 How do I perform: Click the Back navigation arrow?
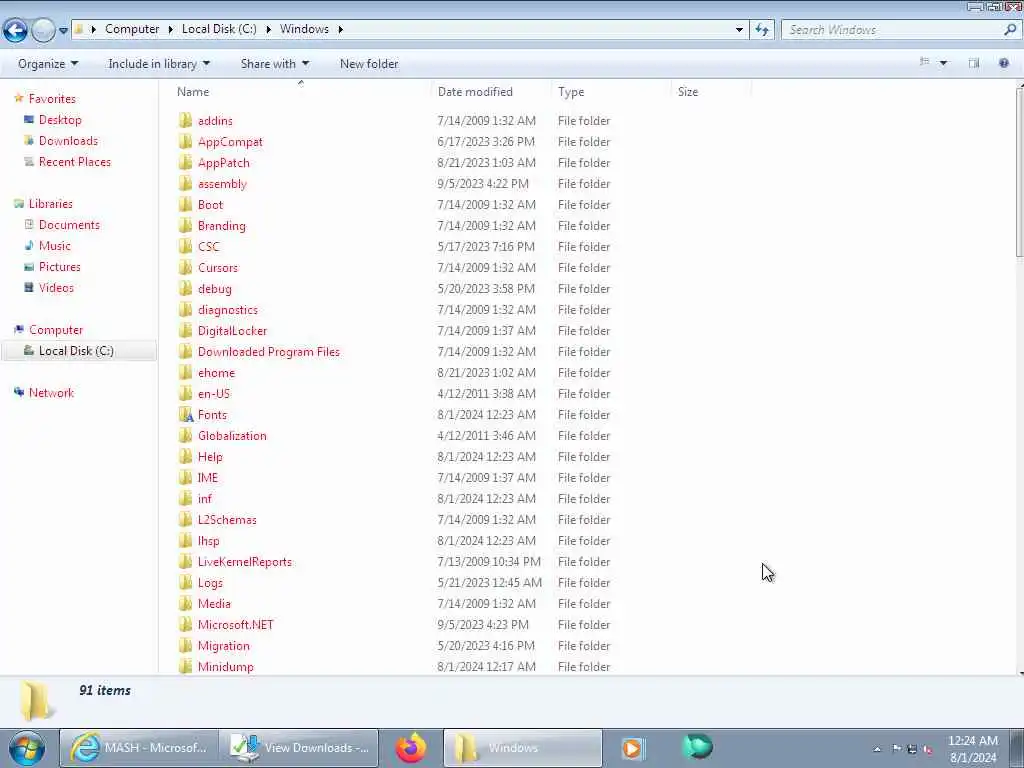point(15,30)
